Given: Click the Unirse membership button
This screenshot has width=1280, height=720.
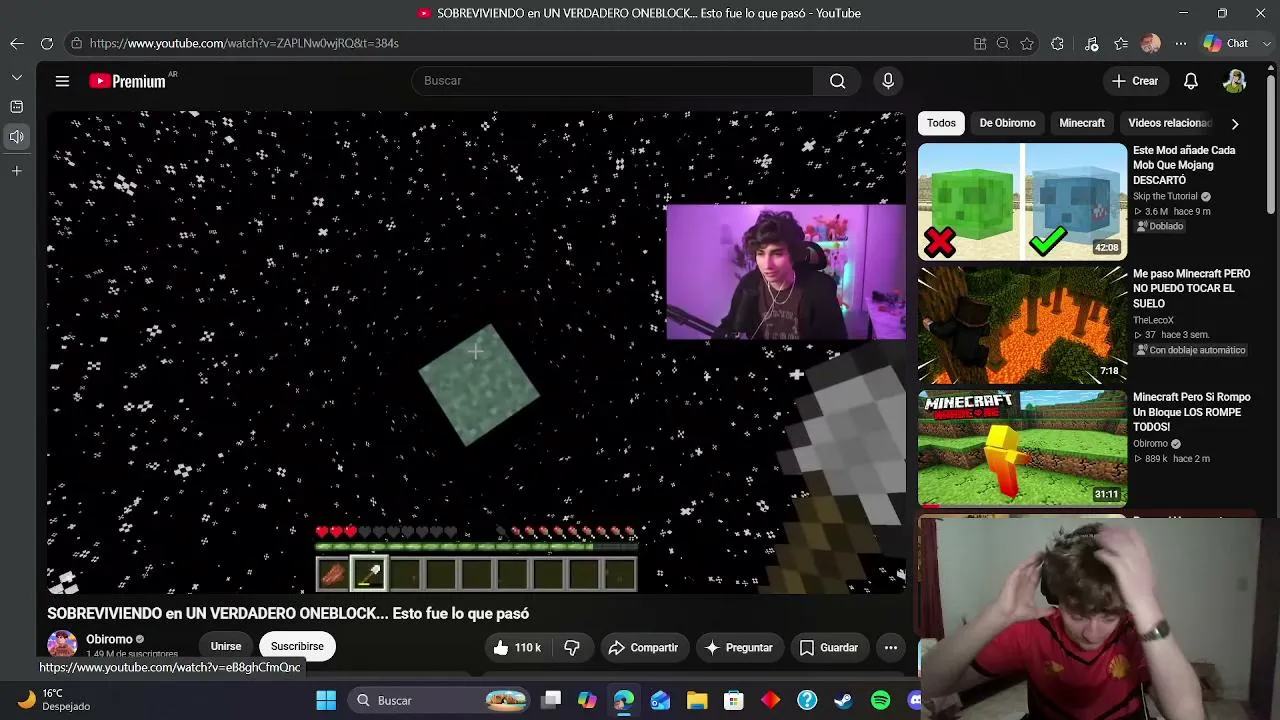Looking at the screenshot, I should 226,646.
